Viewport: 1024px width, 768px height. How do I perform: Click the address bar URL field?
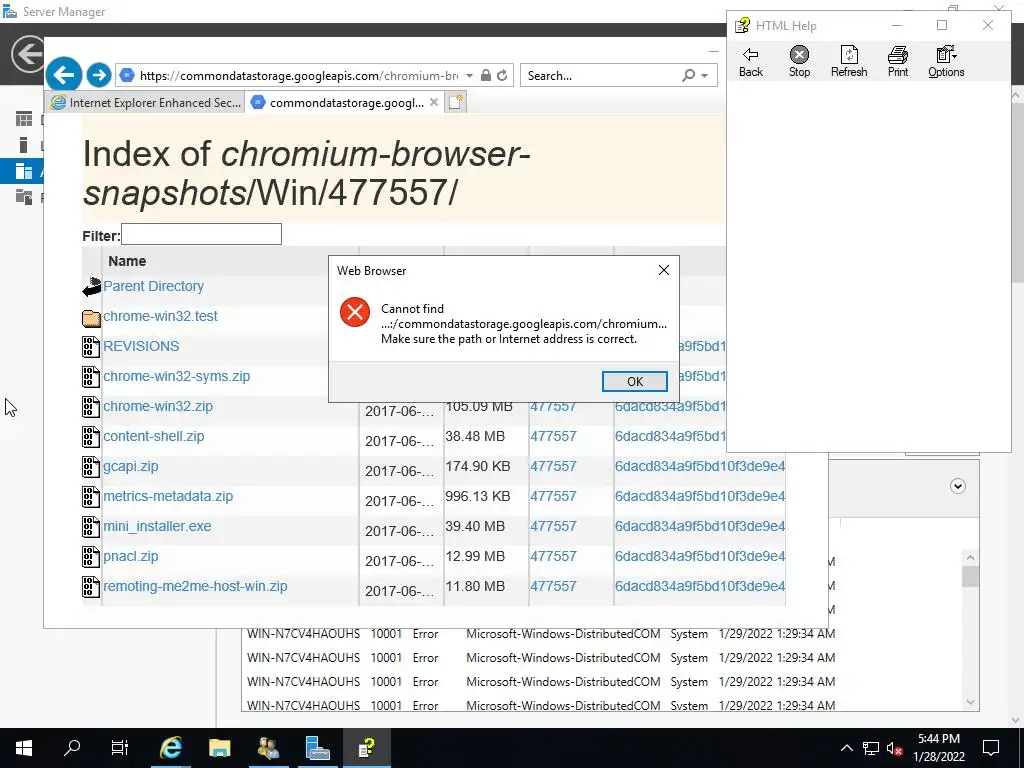[x=298, y=76]
